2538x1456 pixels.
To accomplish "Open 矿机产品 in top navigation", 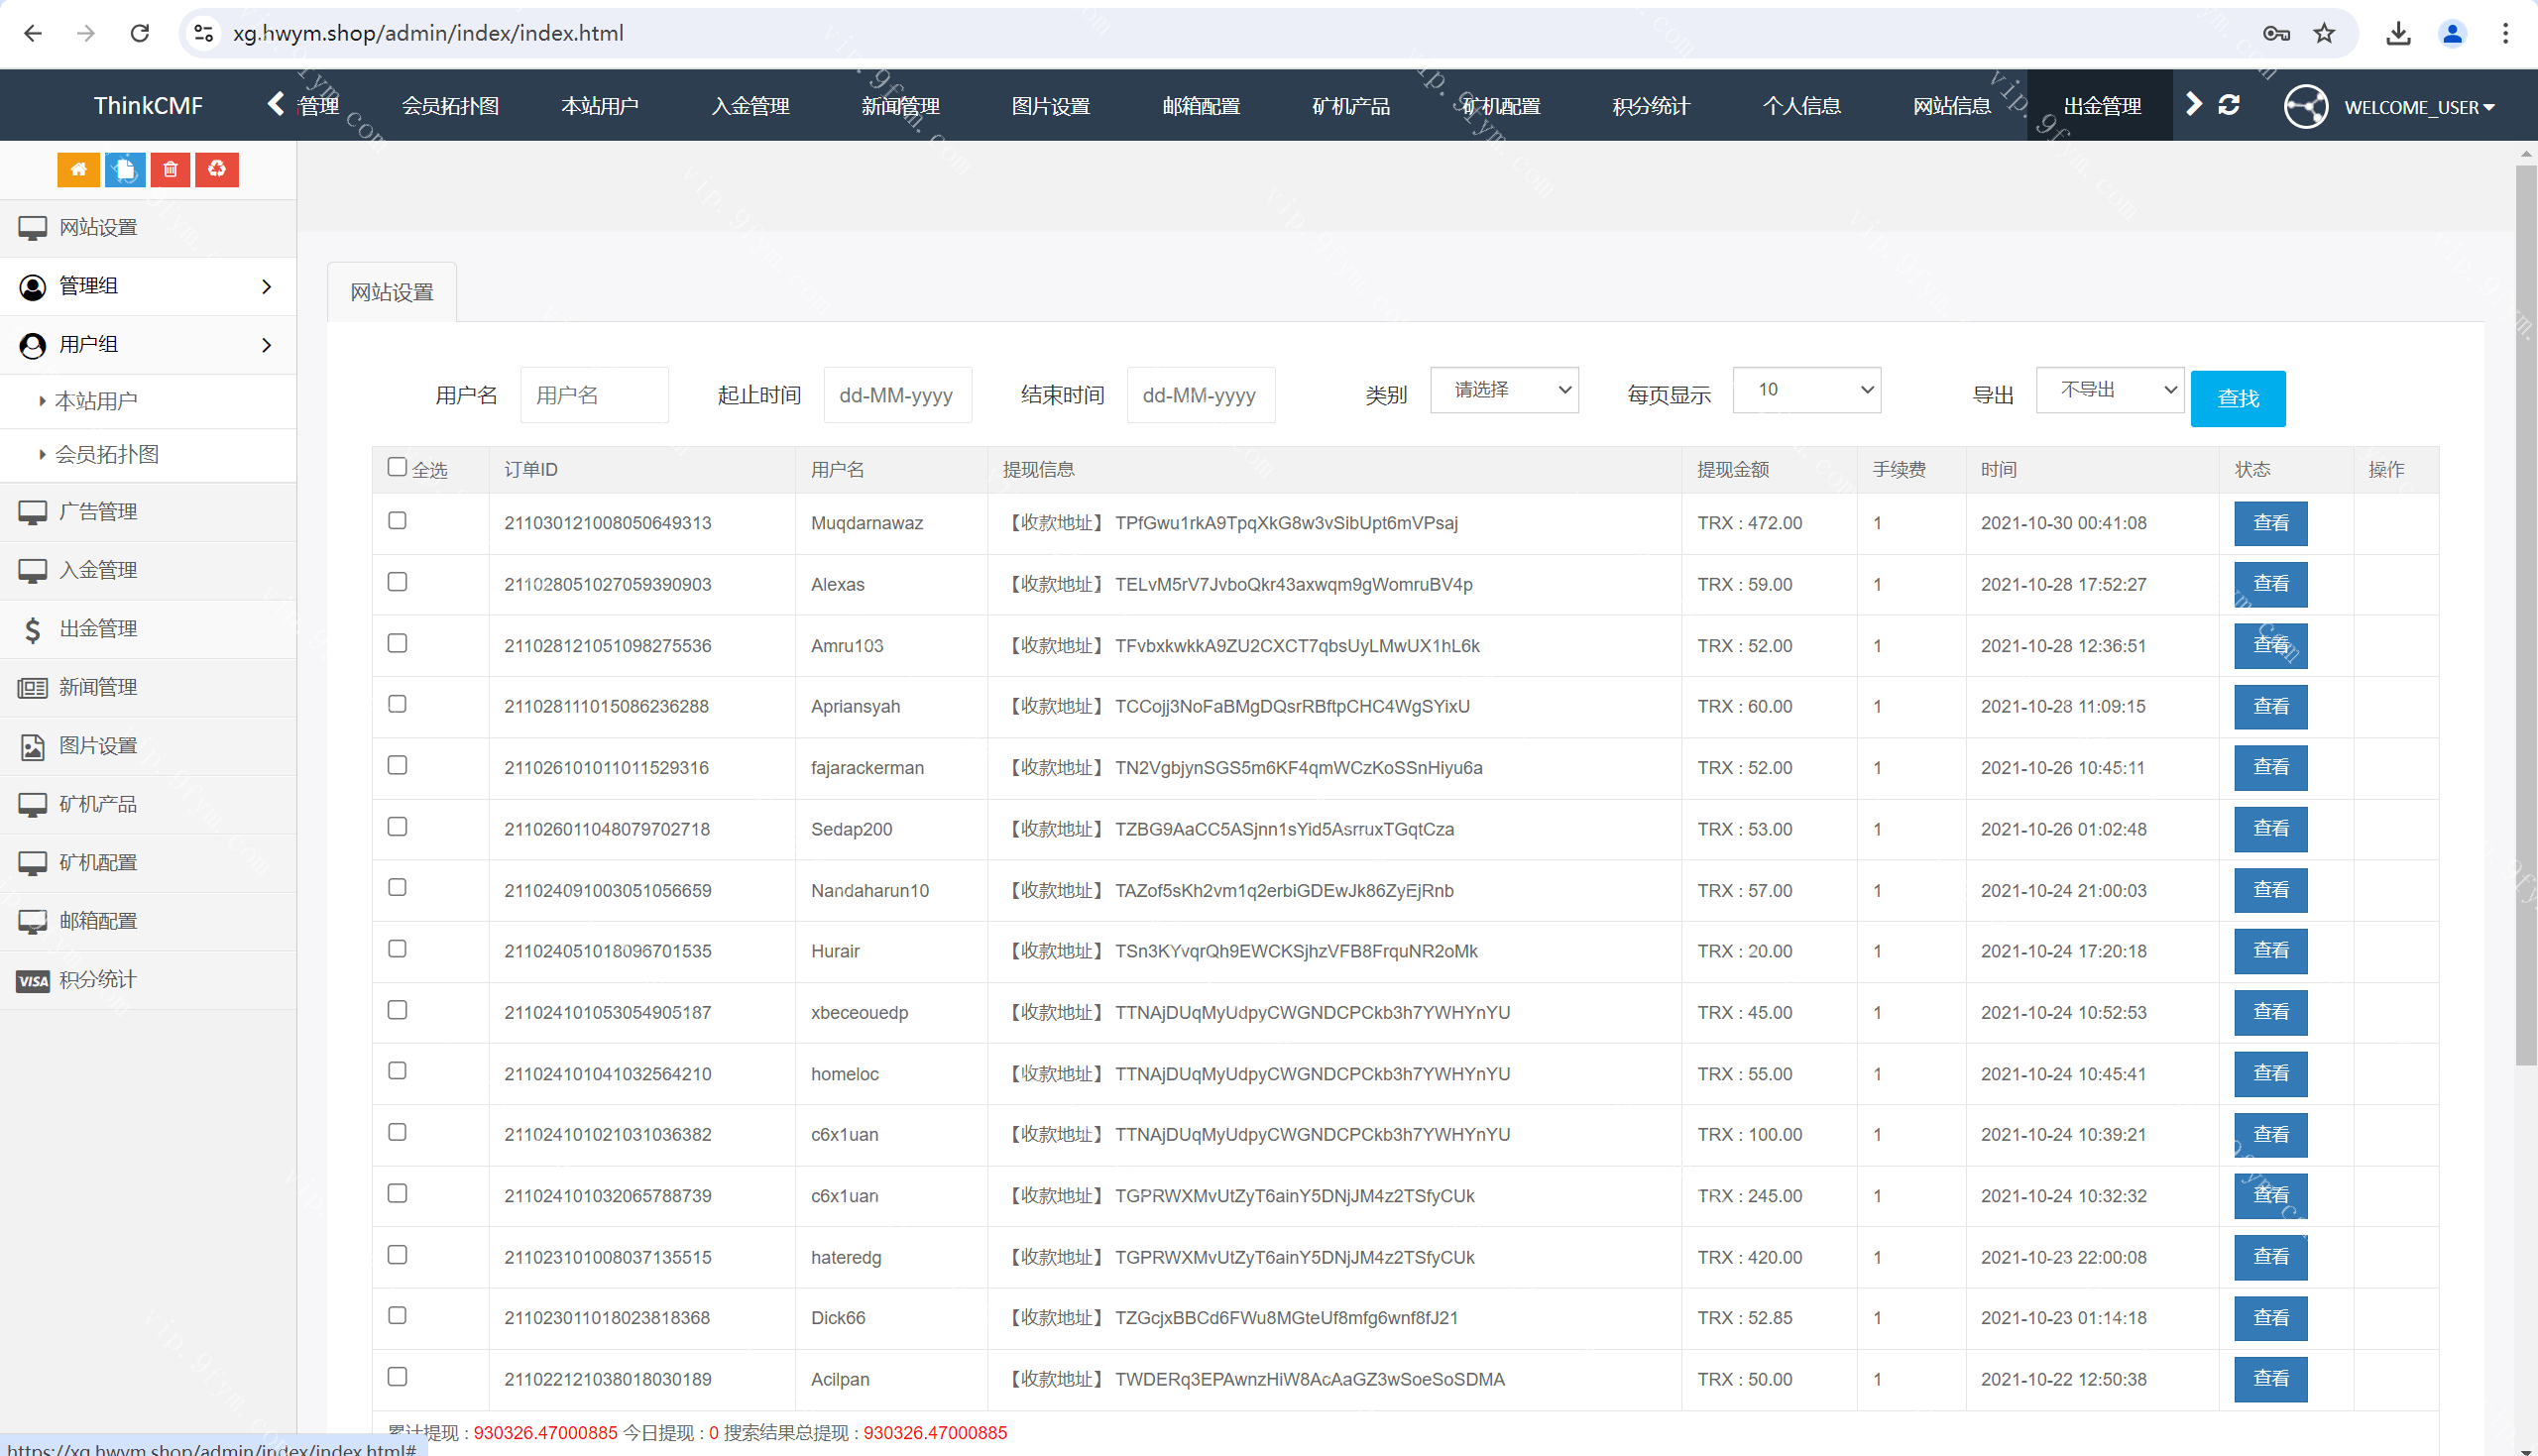I will [1351, 106].
